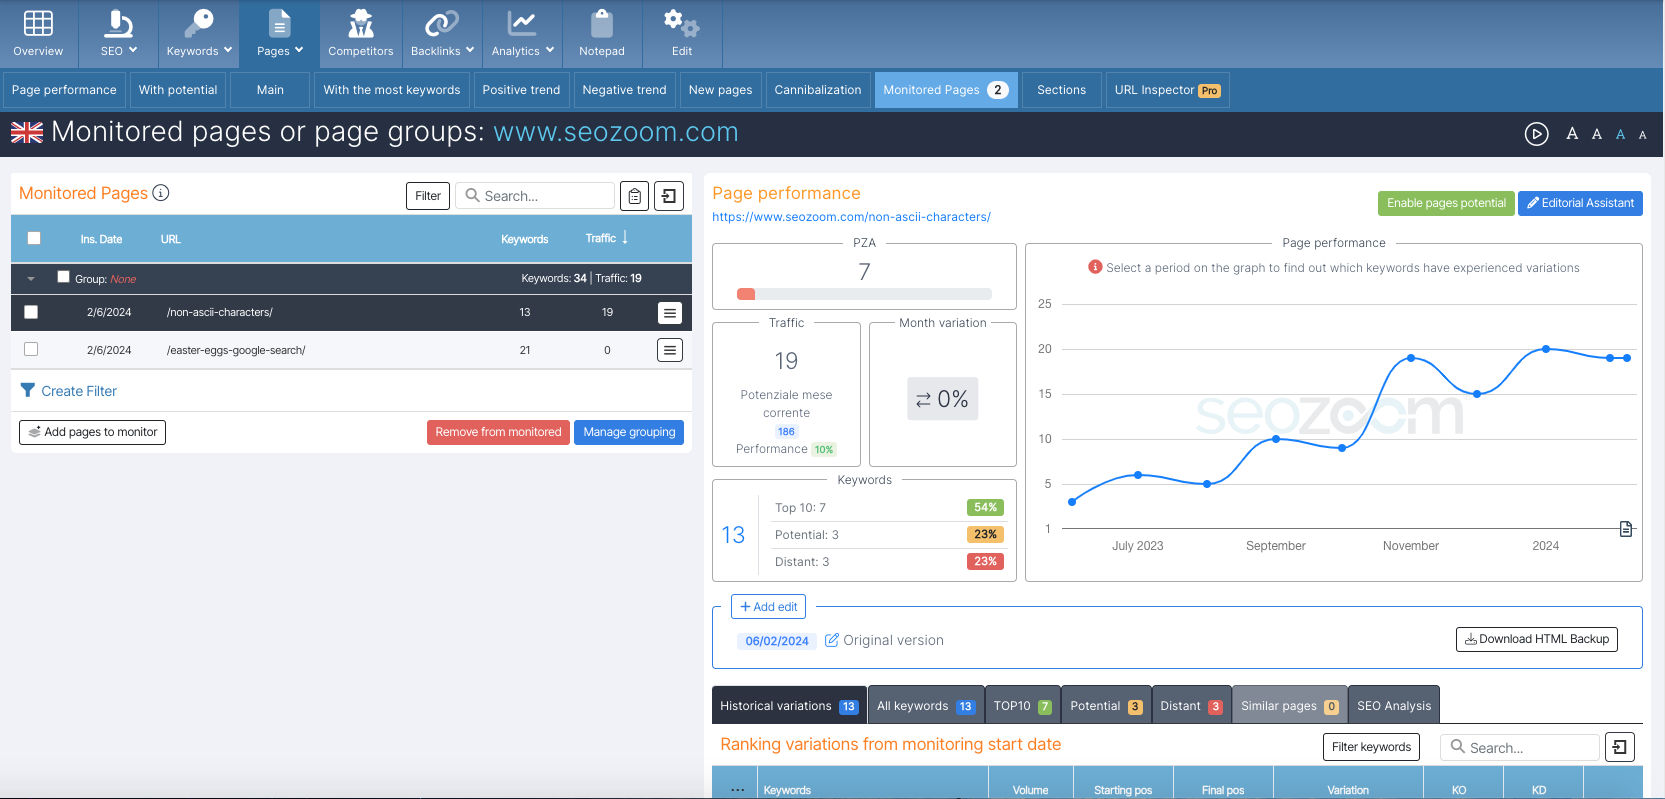Sort by the Traffic column arrow

625,238
